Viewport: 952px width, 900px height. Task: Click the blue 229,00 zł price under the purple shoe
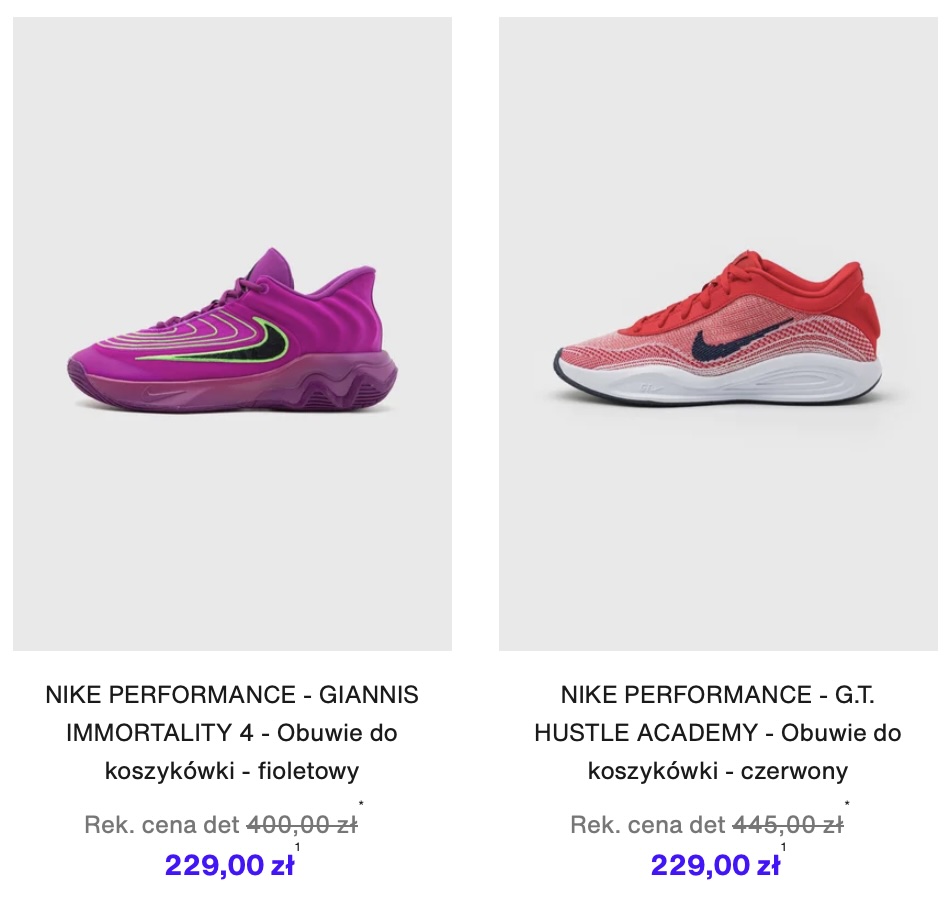click(230, 865)
